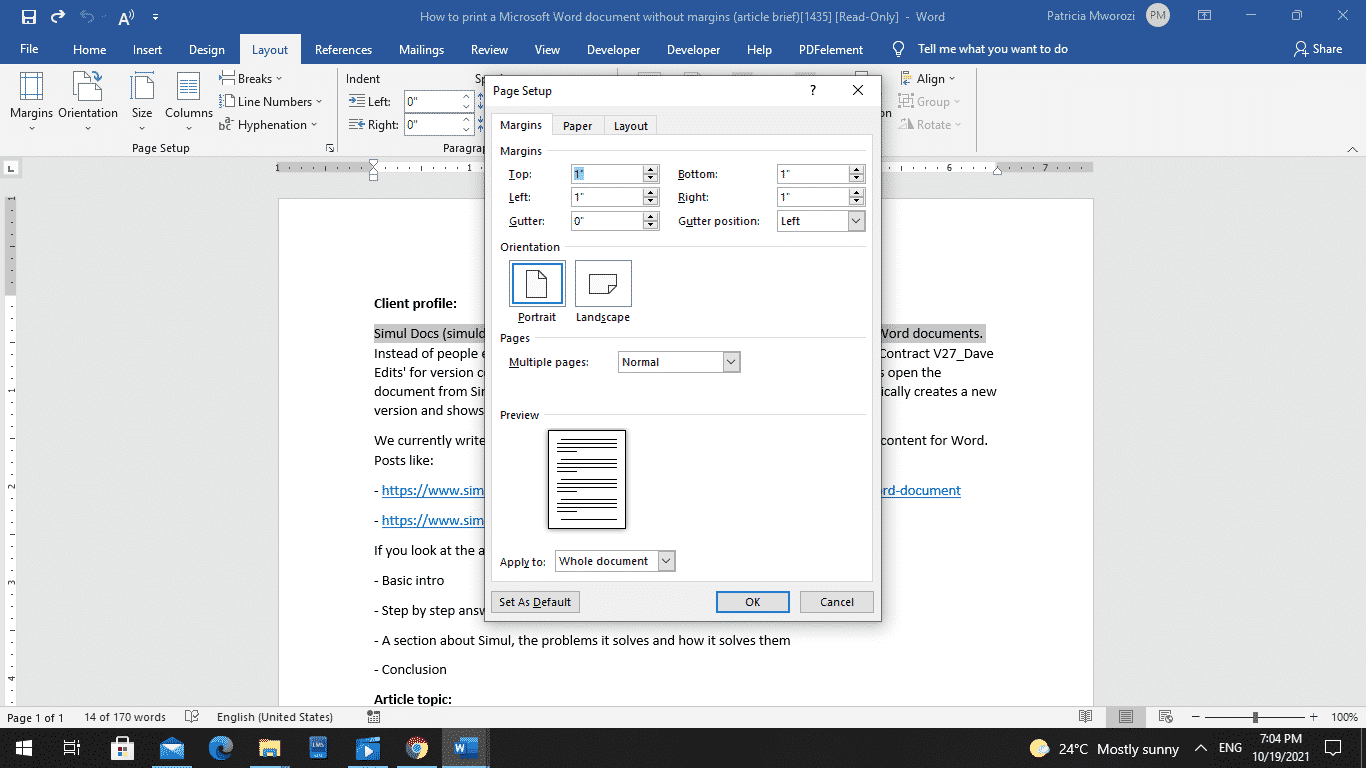Open the Multiple pages dropdown
The width and height of the screenshot is (1366, 768).
[x=729, y=361]
